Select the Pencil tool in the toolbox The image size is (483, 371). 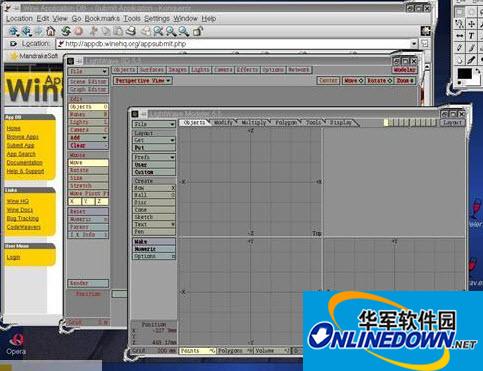click(x=459, y=48)
